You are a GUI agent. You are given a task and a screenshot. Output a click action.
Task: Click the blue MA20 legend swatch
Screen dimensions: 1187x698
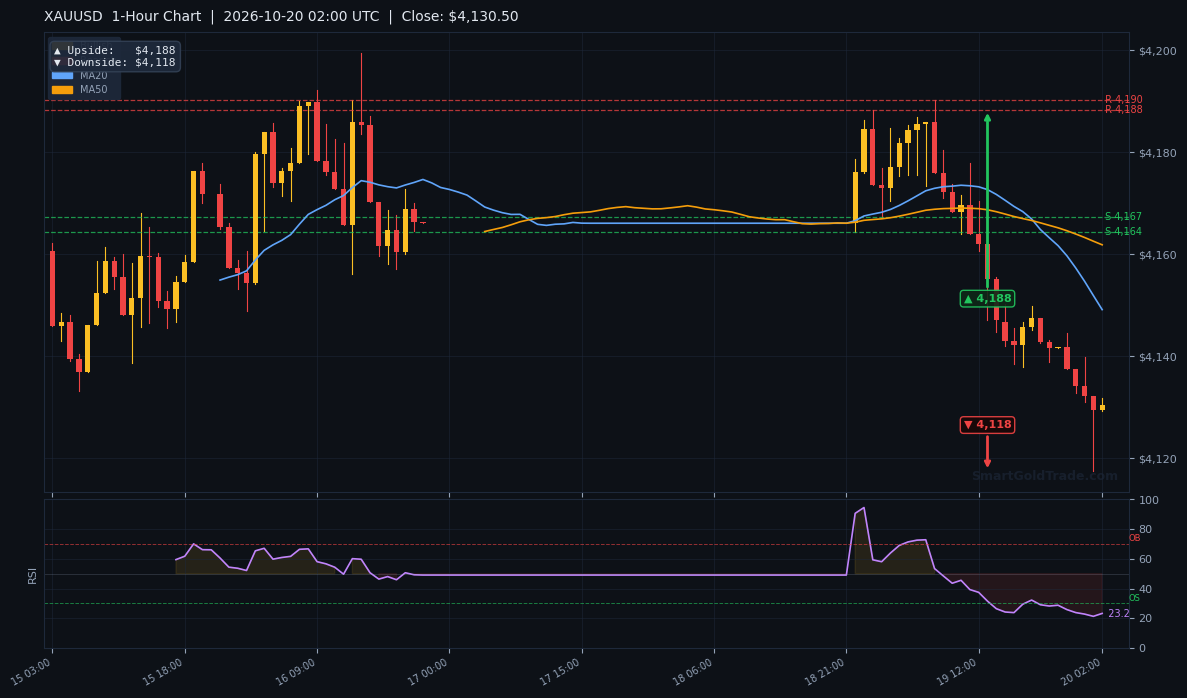[x=62, y=76]
